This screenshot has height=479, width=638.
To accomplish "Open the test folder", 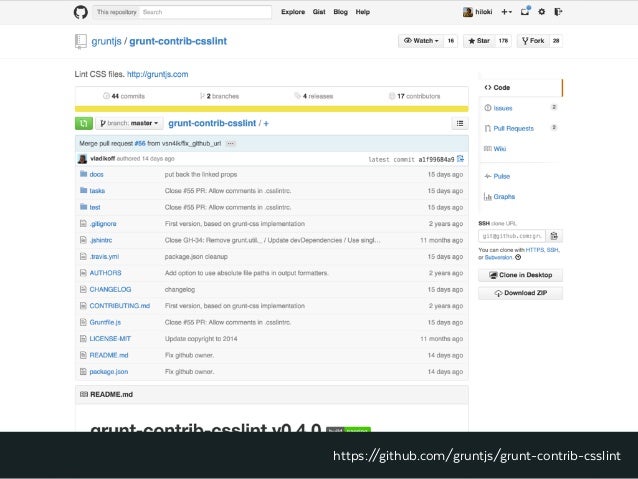I will pyautogui.click(x=95, y=208).
